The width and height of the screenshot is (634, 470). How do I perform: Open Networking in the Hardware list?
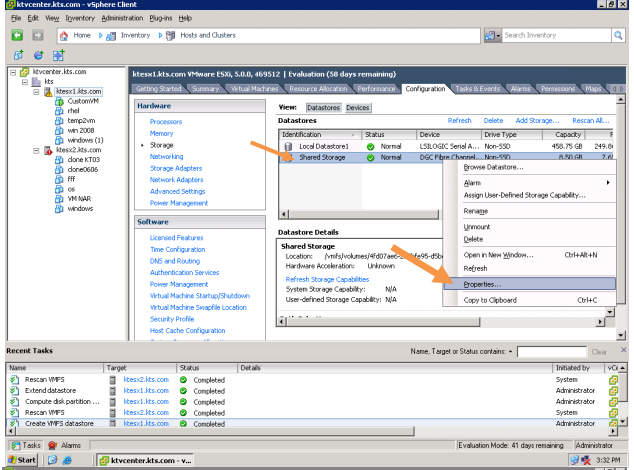click(167, 157)
